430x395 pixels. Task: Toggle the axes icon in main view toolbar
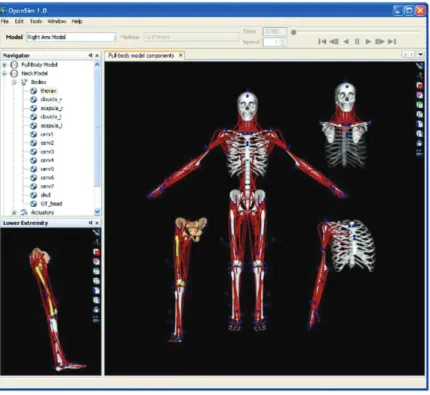pyautogui.click(x=420, y=76)
